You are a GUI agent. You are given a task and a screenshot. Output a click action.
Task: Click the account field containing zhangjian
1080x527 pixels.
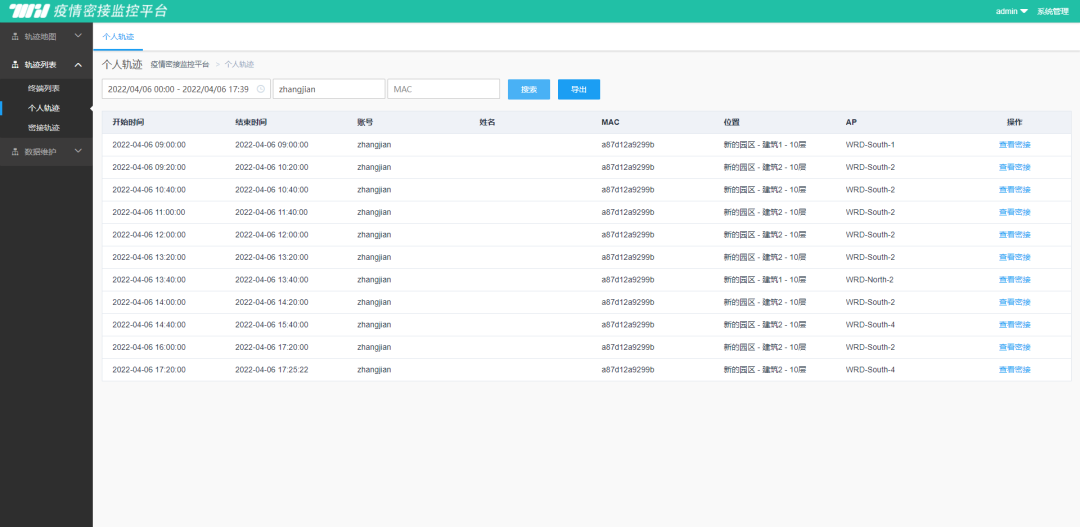click(x=329, y=89)
